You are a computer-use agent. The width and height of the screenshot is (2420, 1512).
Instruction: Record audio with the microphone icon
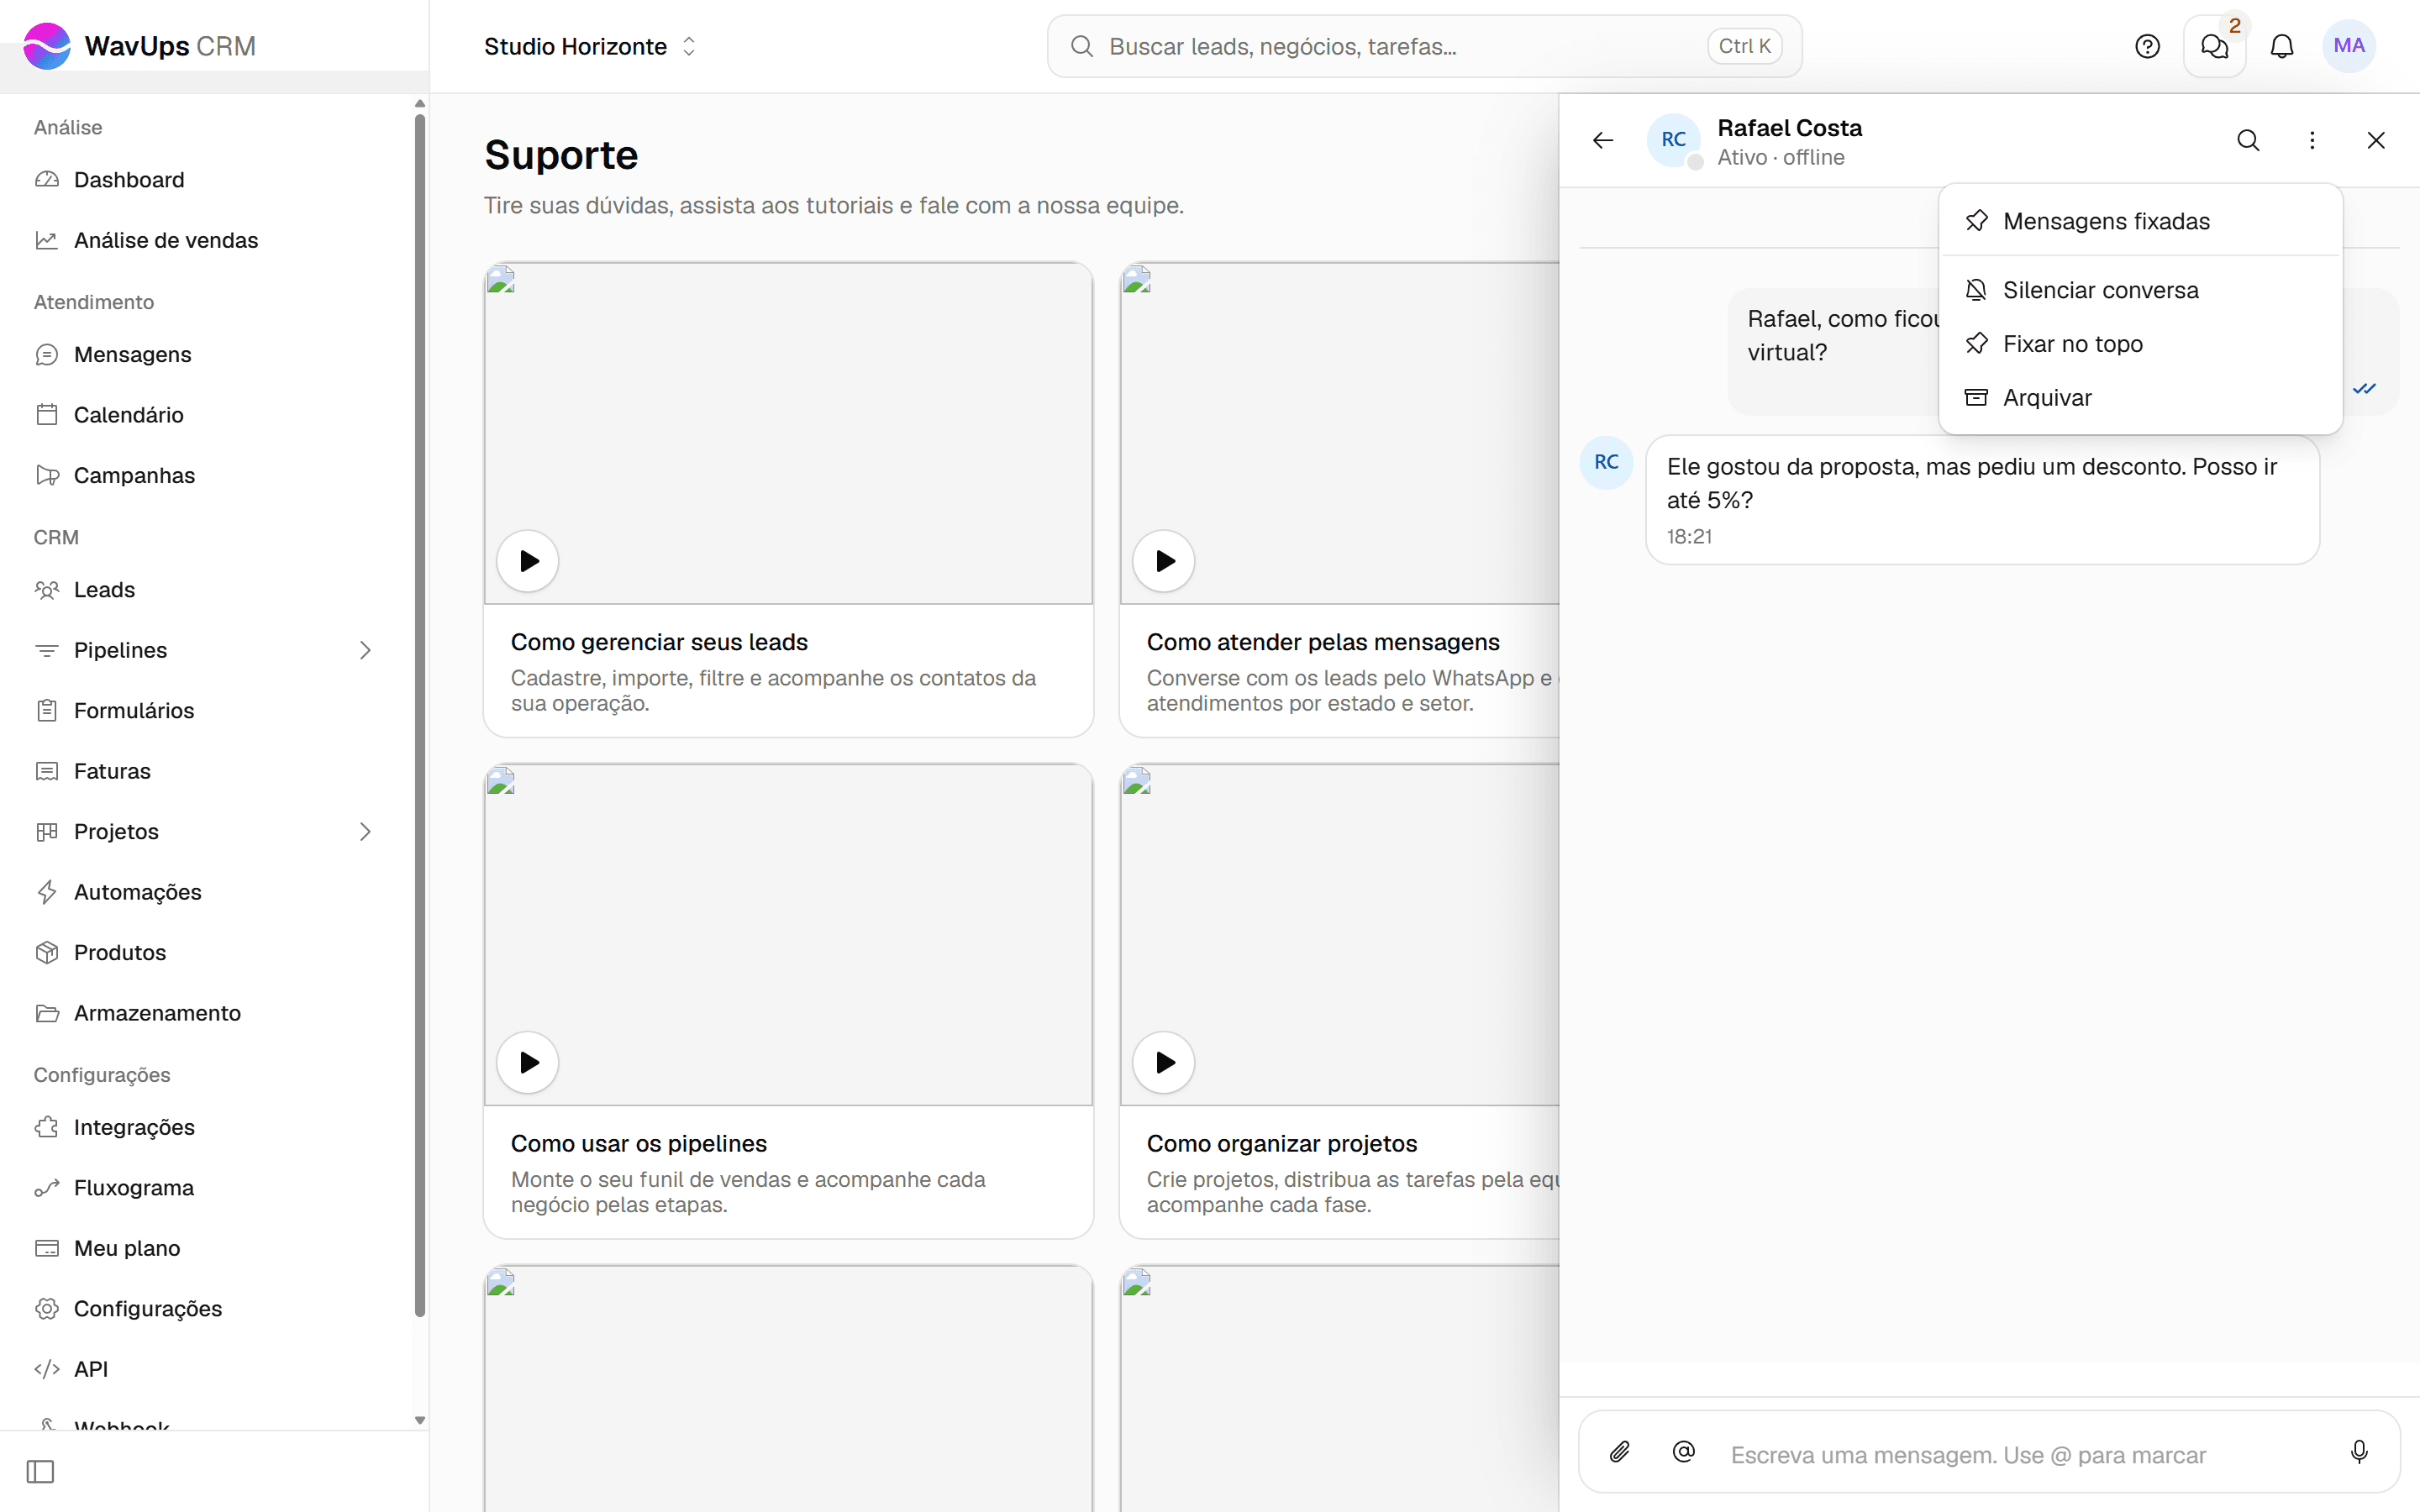coord(2359,1451)
